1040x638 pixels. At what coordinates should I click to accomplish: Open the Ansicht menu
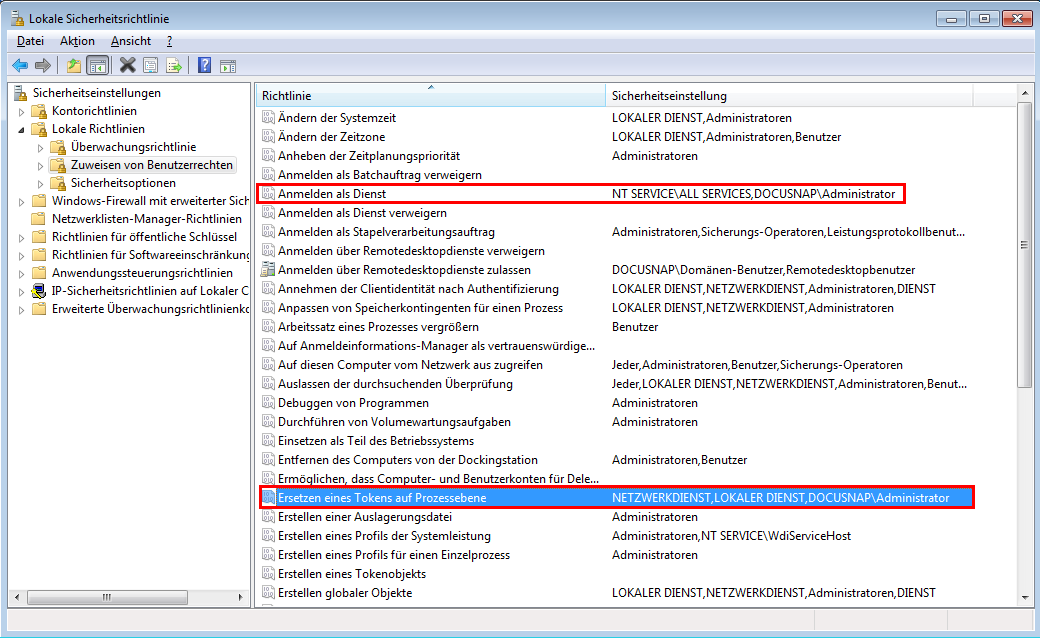tap(131, 40)
